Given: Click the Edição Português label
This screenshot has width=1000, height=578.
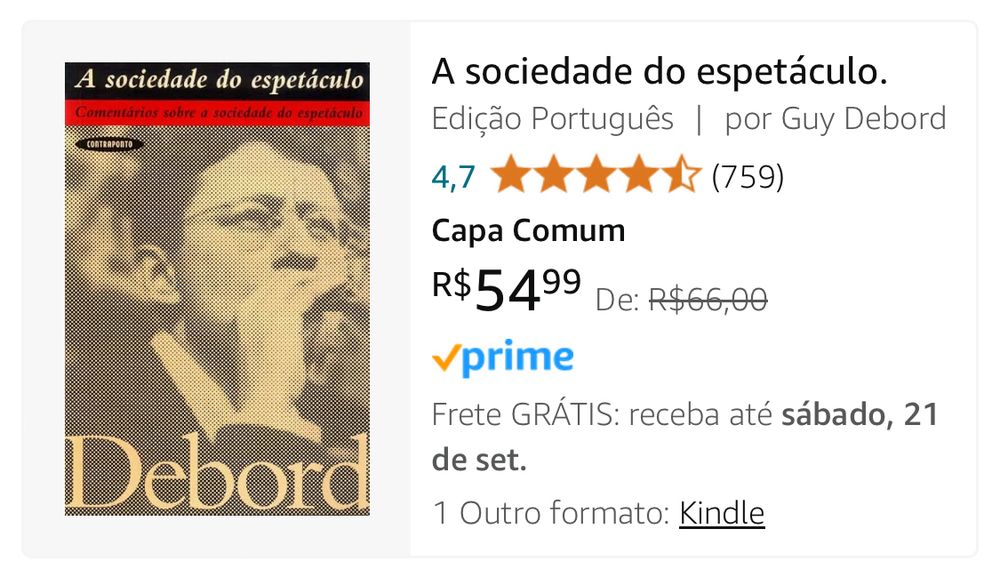Looking at the screenshot, I should (552, 119).
